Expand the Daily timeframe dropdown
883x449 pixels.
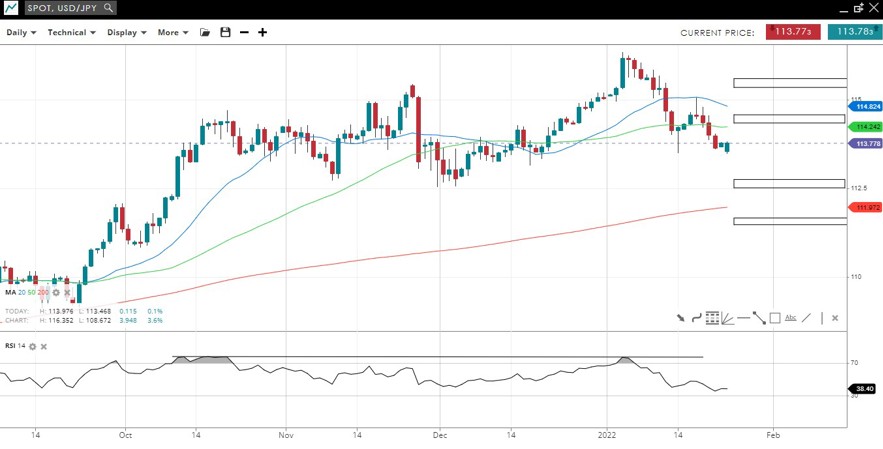click(21, 32)
